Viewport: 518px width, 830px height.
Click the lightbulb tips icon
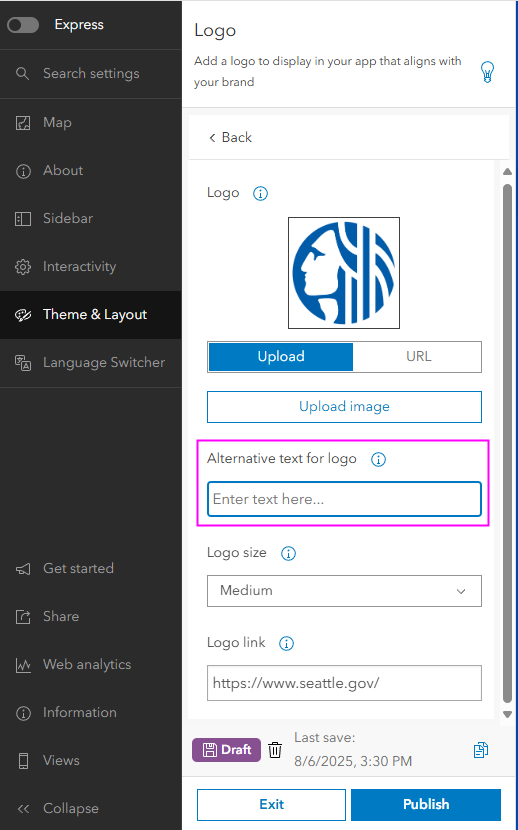click(x=487, y=72)
